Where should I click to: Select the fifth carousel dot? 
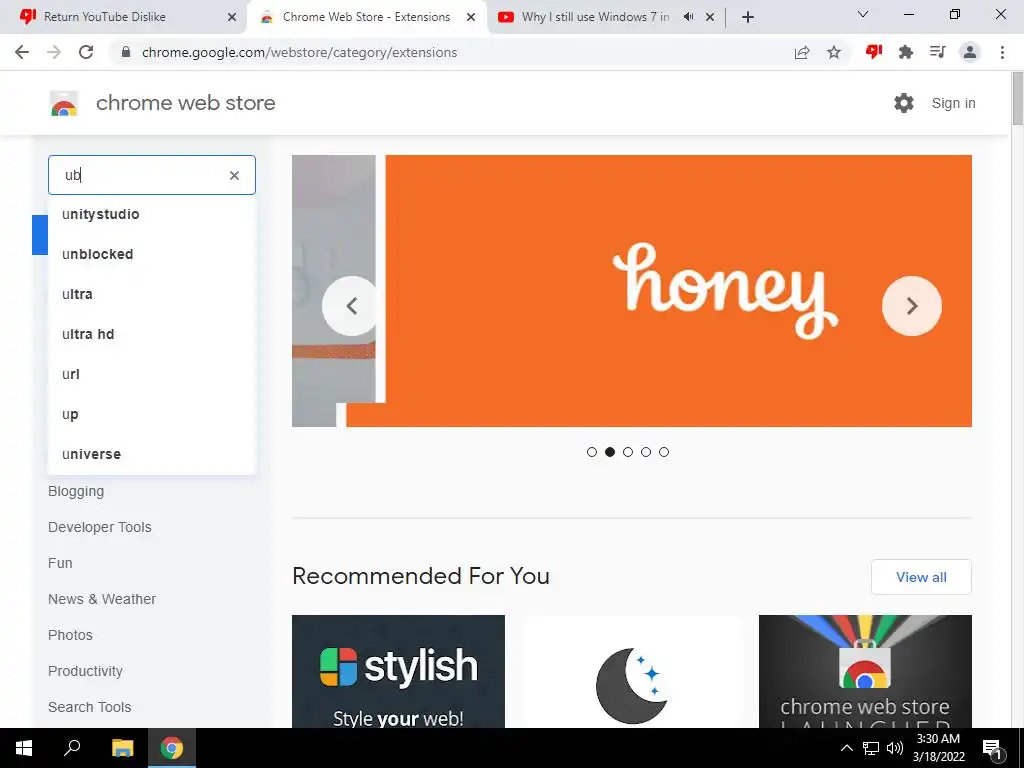[x=664, y=452]
